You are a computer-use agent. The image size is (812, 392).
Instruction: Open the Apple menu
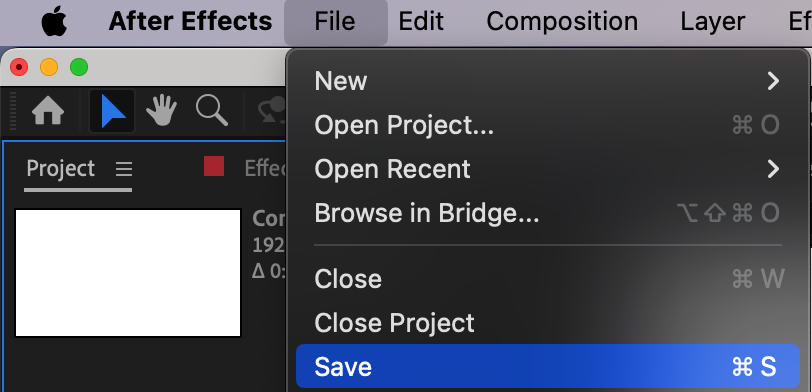[x=54, y=22]
